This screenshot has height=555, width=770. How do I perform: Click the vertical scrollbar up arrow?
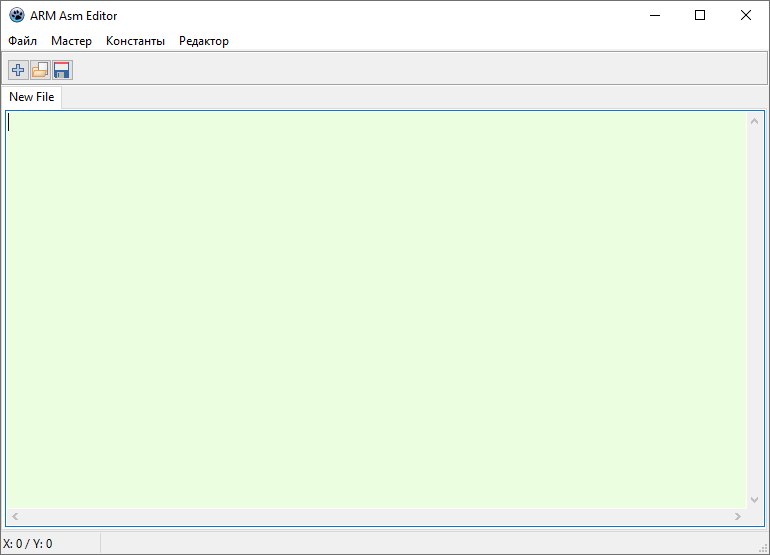755,121
